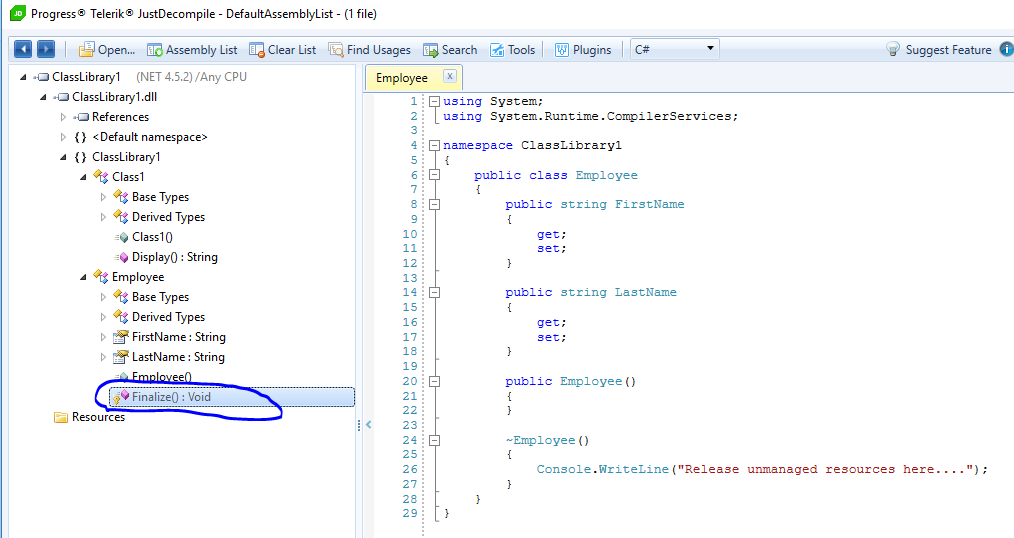
Task: Open the Search tool
Action: [x=450, y=50]
